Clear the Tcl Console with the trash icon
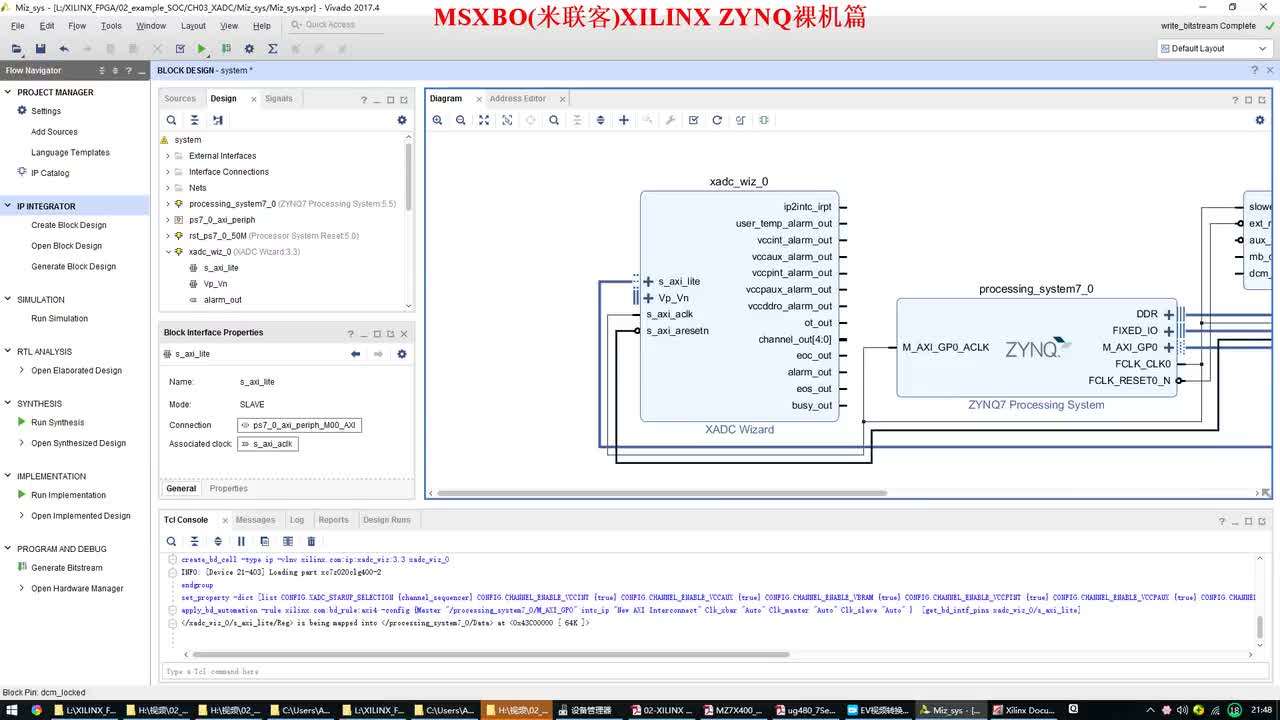 (x=311, y=541)
